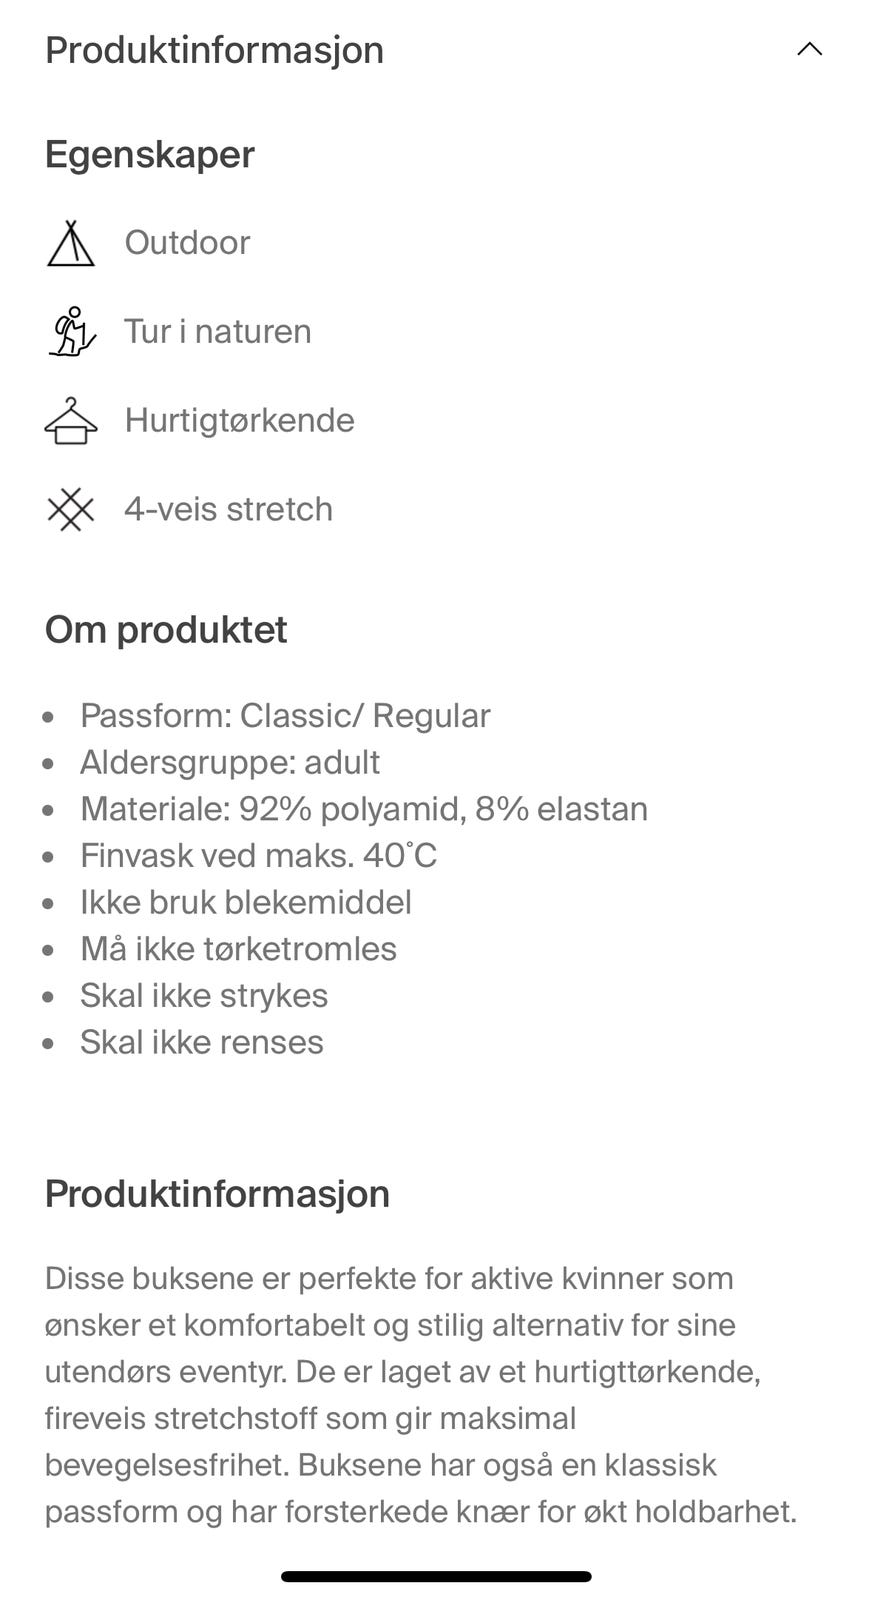Tap the crossed-arrows stretch symbol
This screenshot has width=872, height=1600.
[70, 509]
